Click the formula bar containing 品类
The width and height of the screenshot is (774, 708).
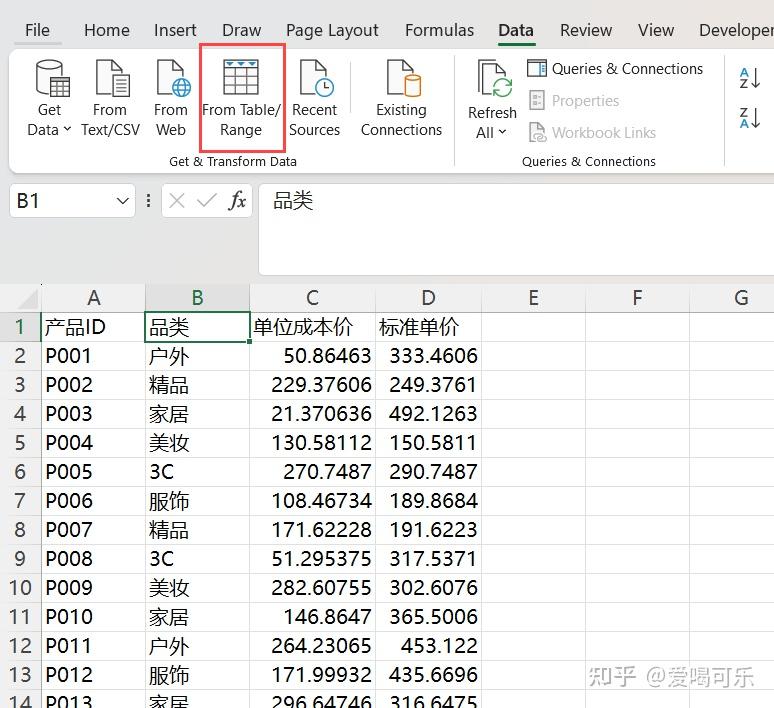click(x=516, y=229)
